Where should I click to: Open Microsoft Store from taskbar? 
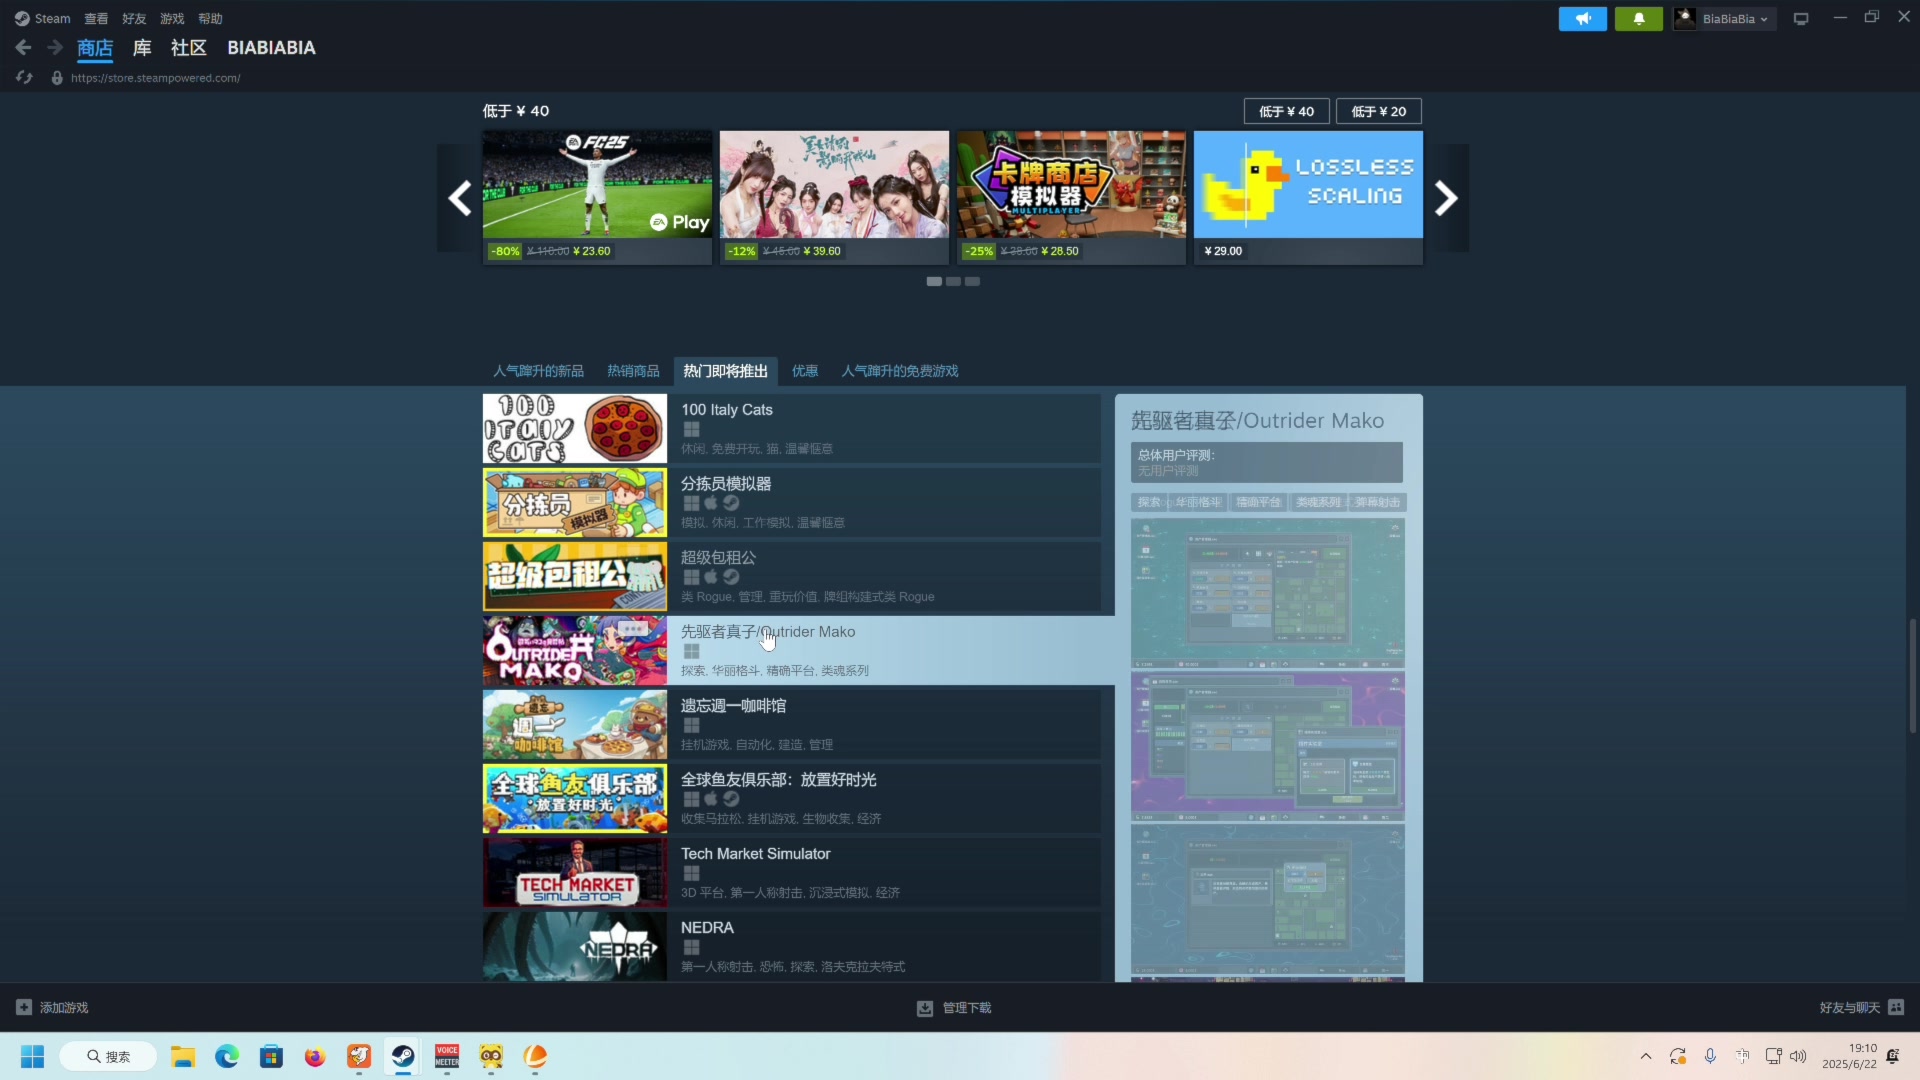click(271, 1056)
